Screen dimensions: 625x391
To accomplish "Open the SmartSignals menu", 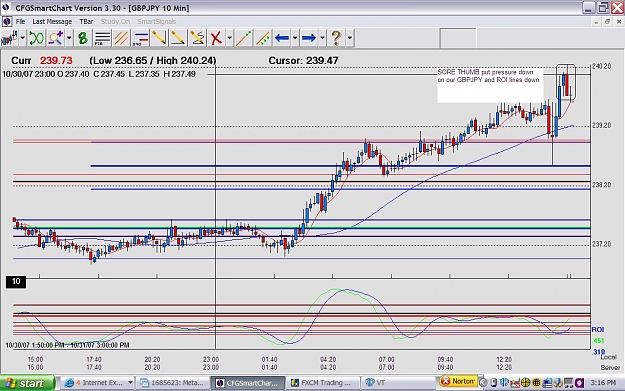I will pos(157,22).
